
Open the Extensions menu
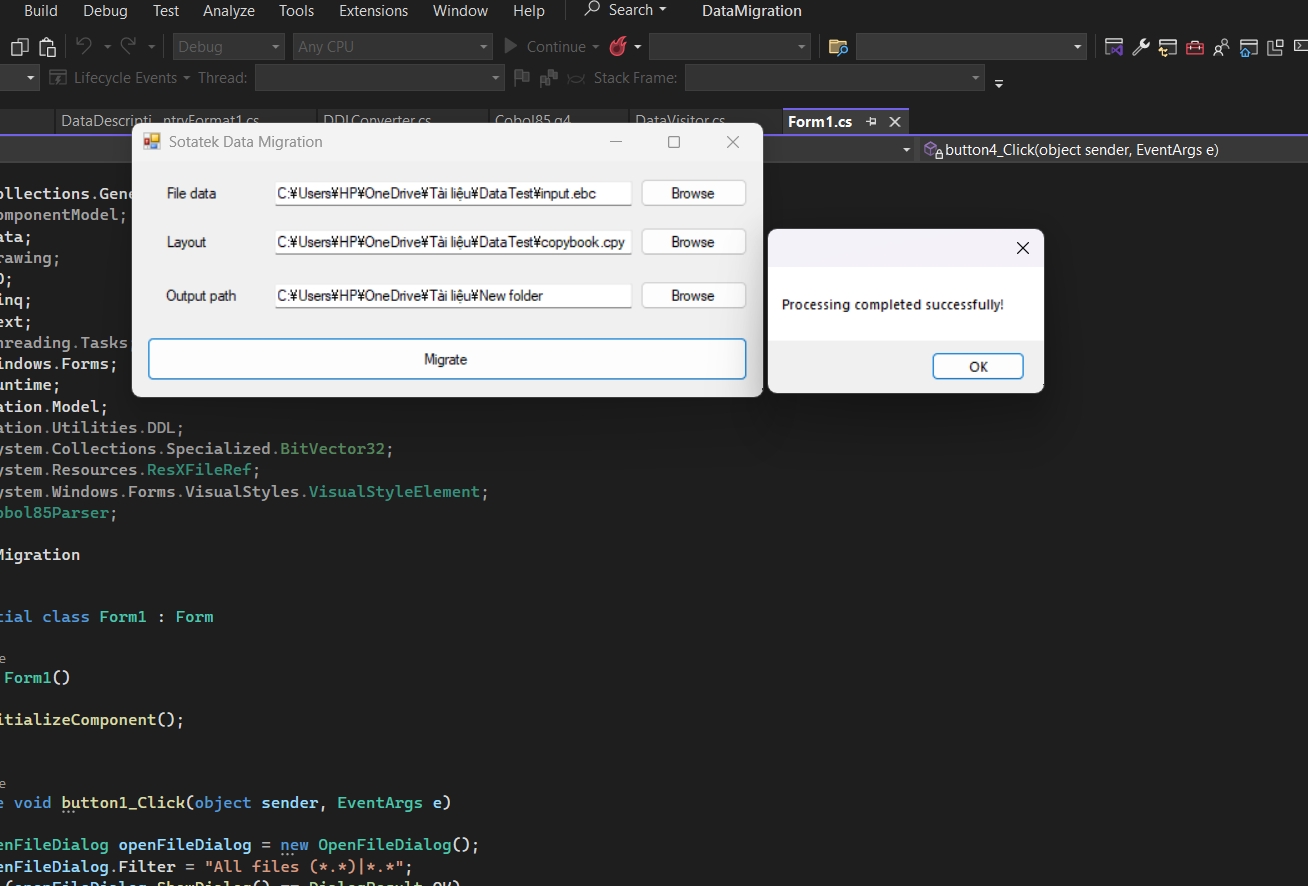[x=373, y=11]
